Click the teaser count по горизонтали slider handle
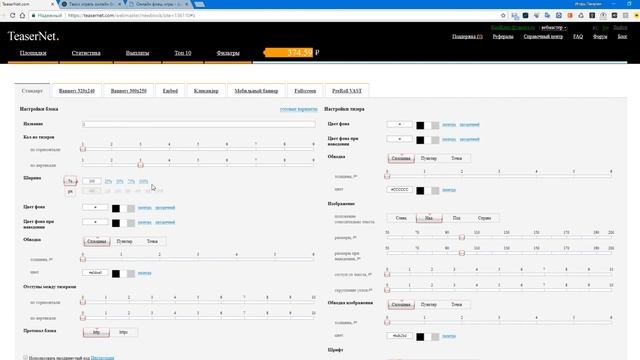640x360 pixels. click(83, 149)
